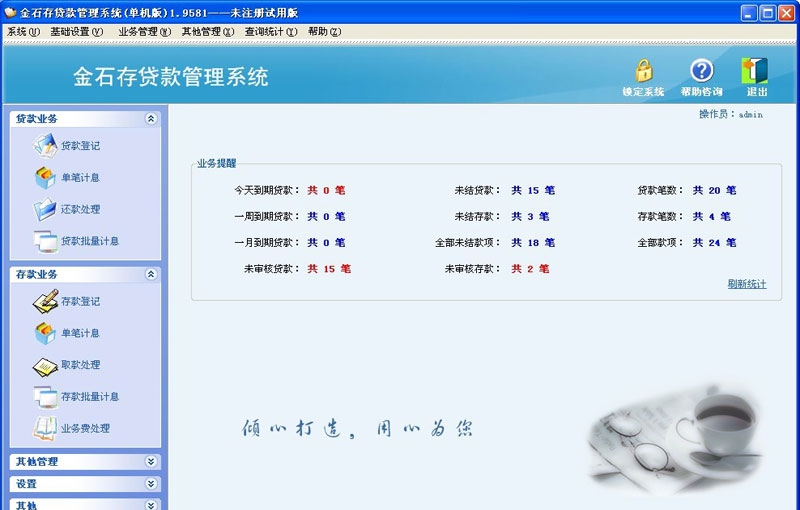
Task: Click 未审核贷款 共 15 笔 value
Action: pos(329,269)
